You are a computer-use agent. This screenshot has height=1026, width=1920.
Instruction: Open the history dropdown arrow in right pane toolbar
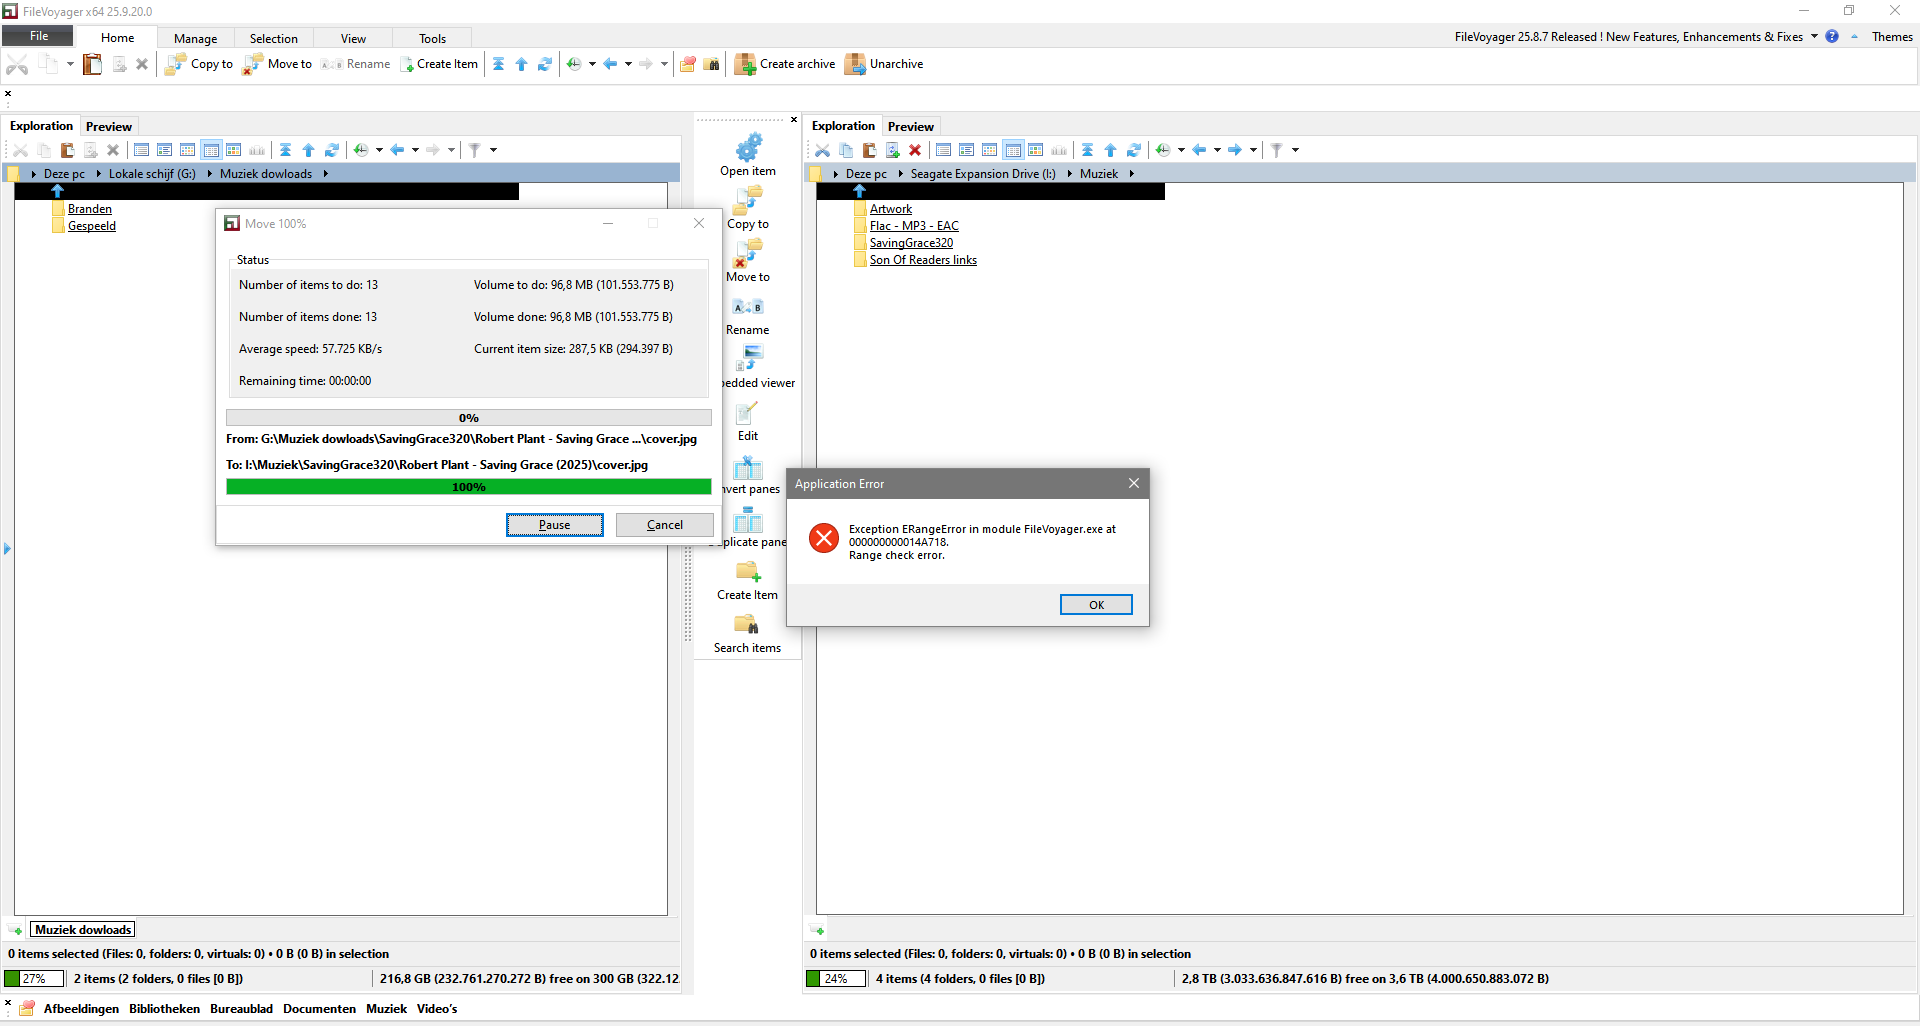click(x=1181, y=150)
